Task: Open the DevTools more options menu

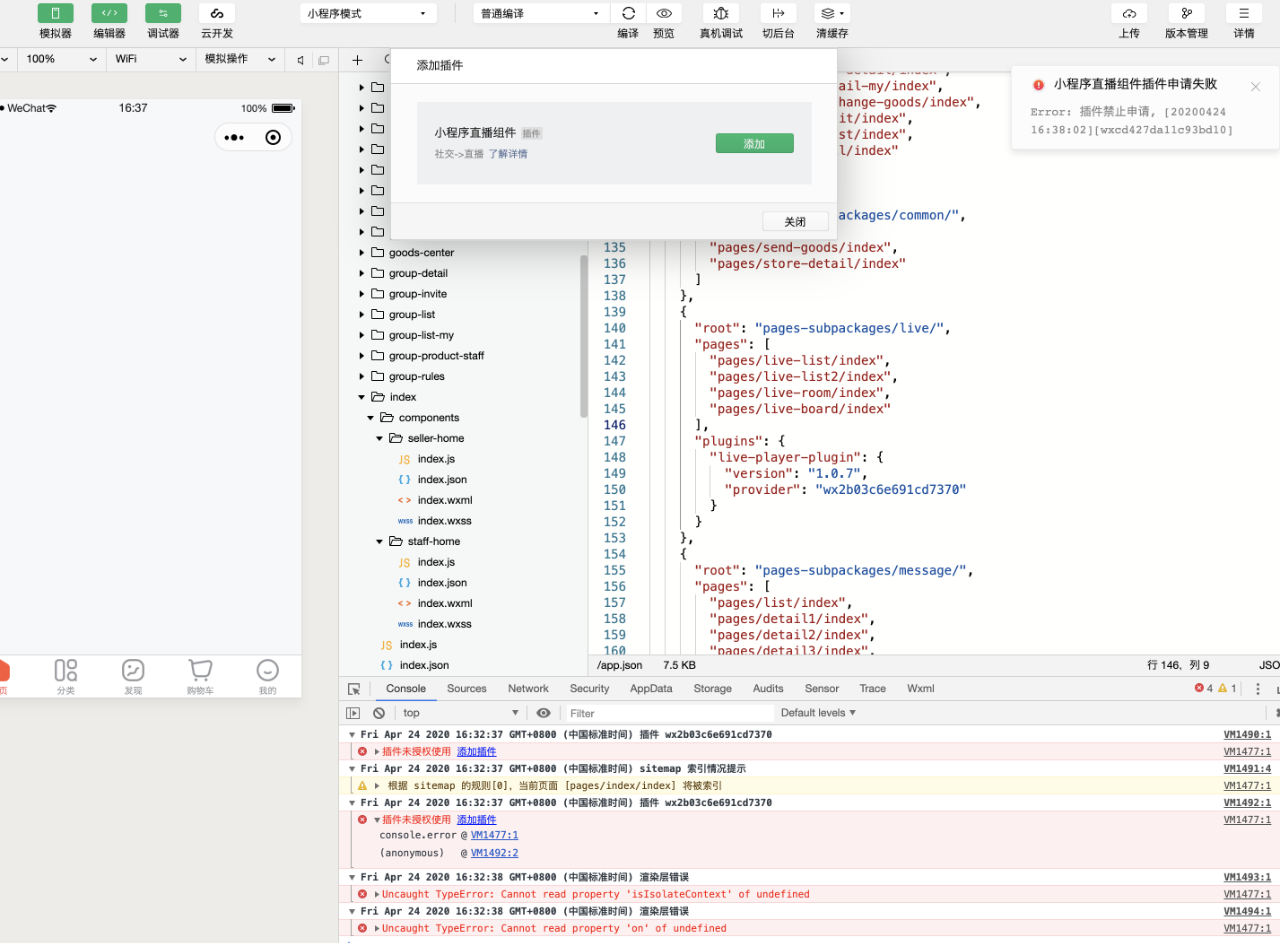Action: coord(1259,689)
